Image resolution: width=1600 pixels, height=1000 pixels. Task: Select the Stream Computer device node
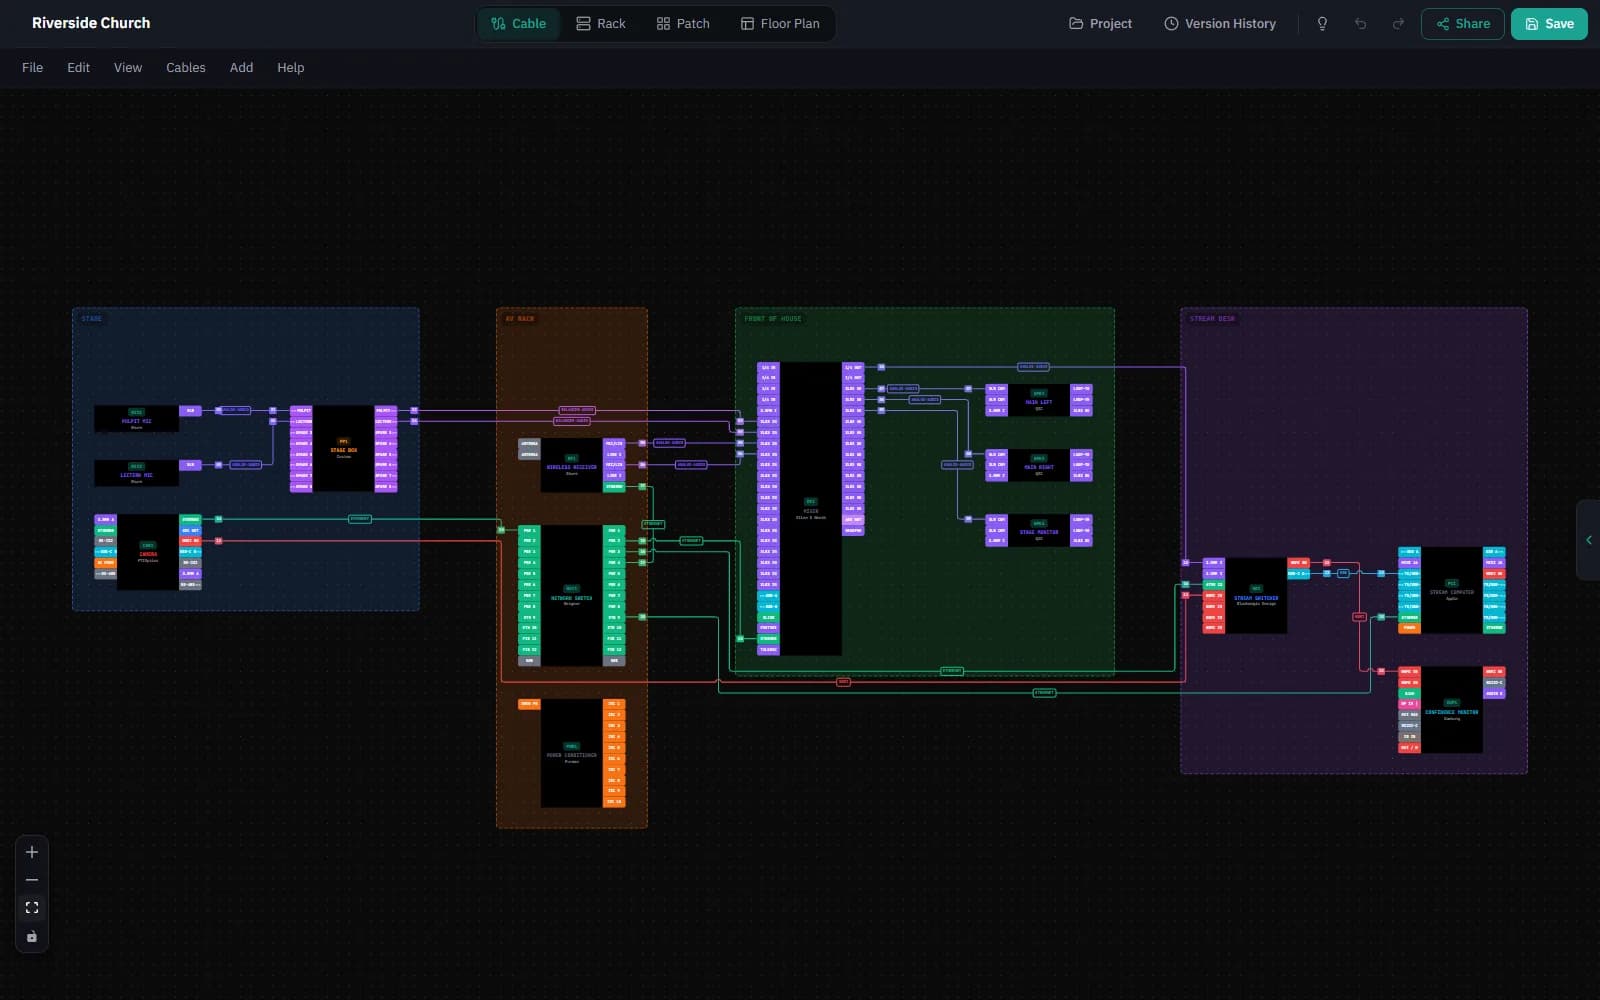point(1452,589)
